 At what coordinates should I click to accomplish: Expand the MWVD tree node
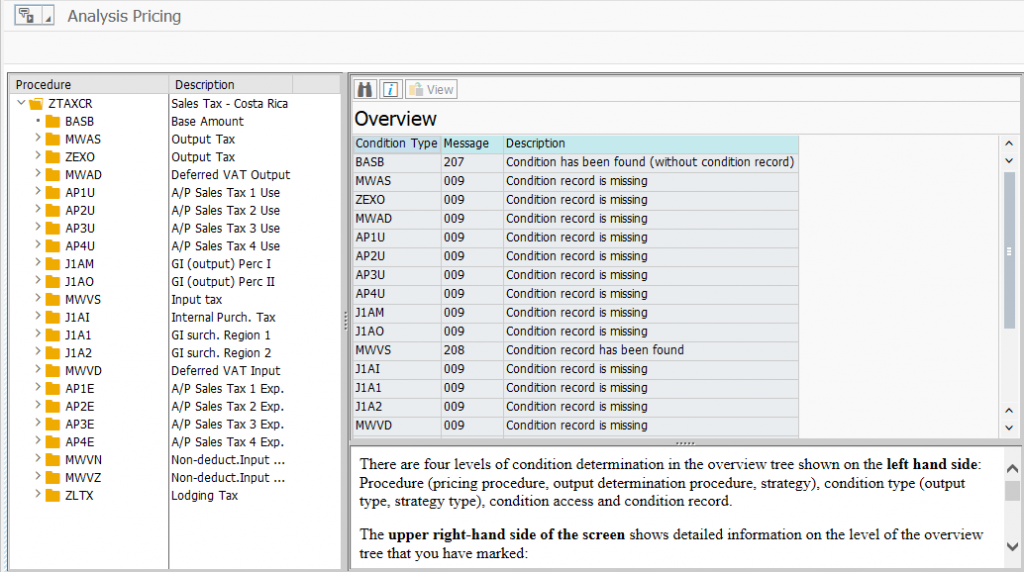tap(38, 370)
